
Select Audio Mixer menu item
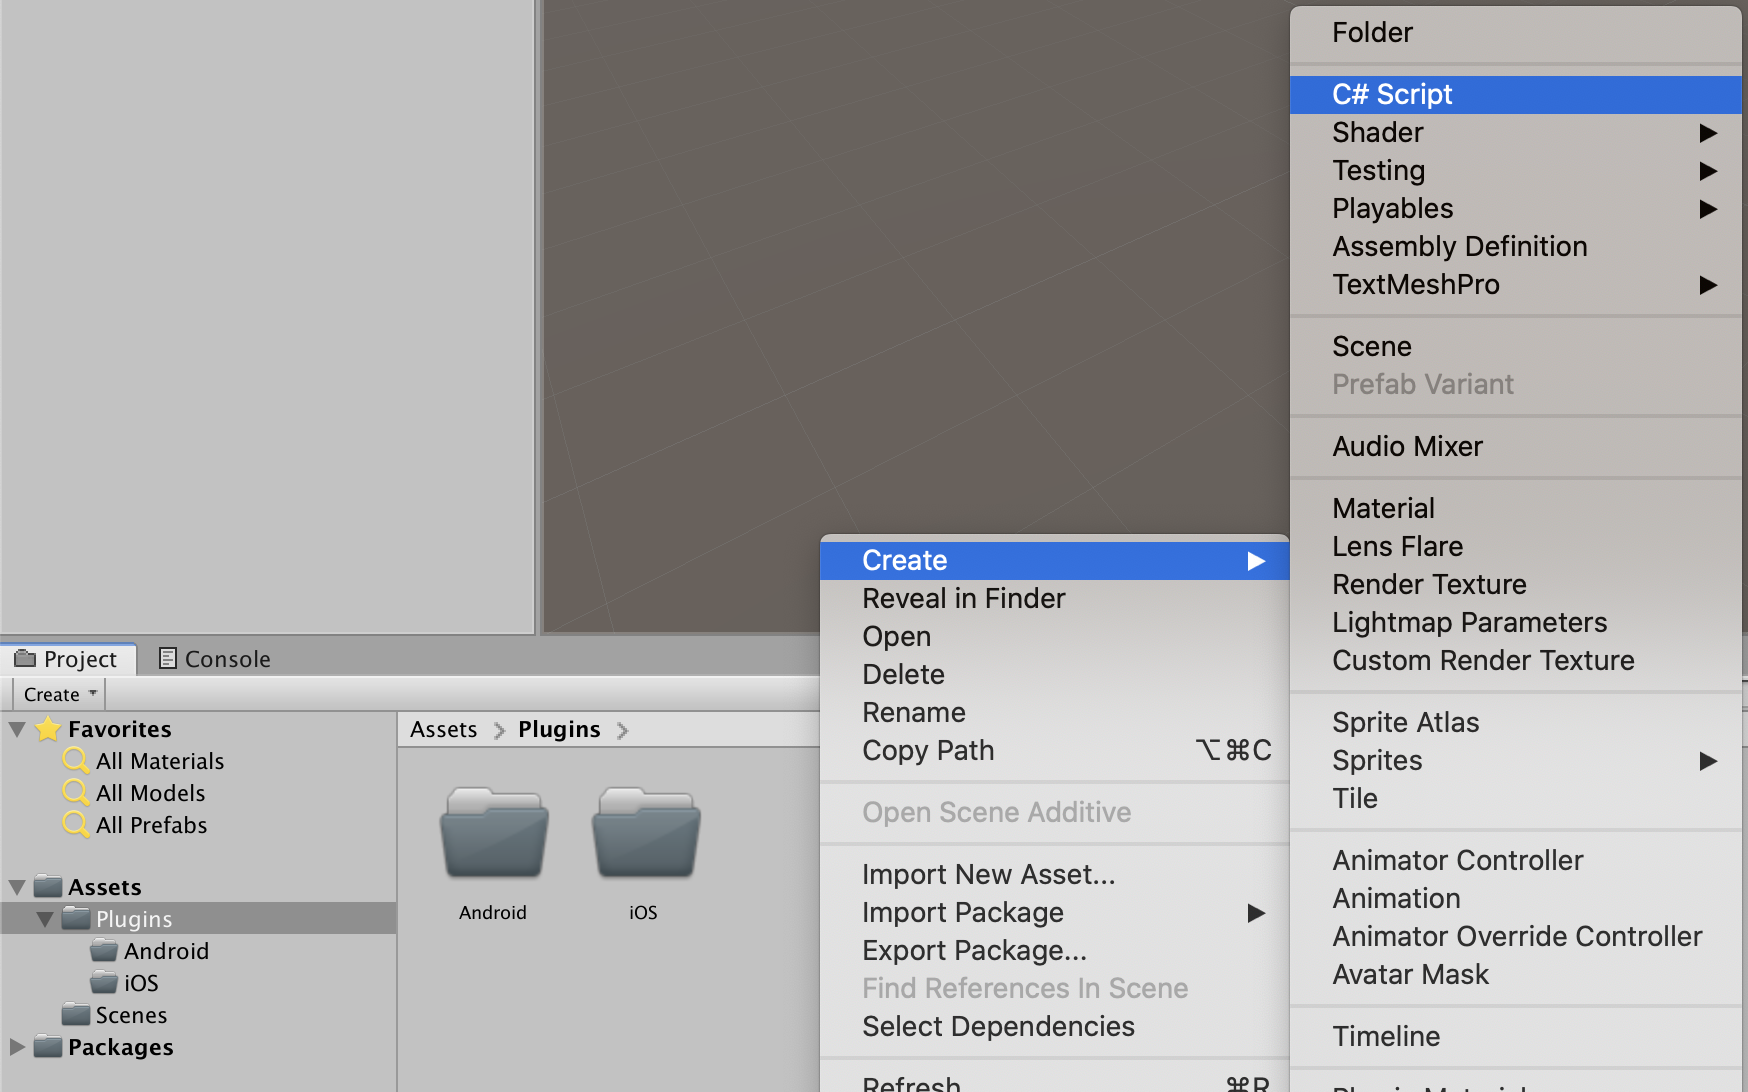click(x=1516, y=446)
